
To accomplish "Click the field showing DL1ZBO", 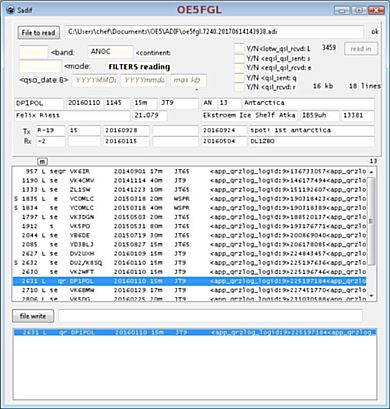I will (312, 141).
